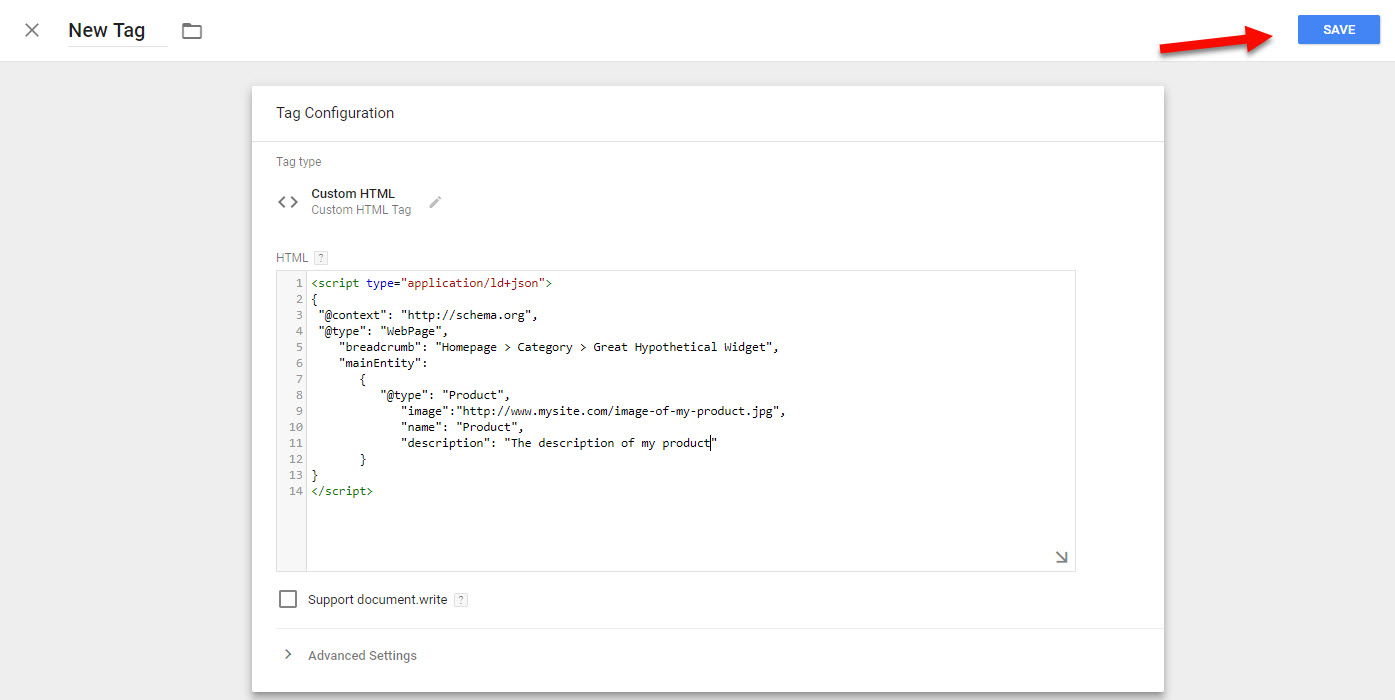Click the "@type": "WebPage" line
1395x700 pixels.
point(384,331)
